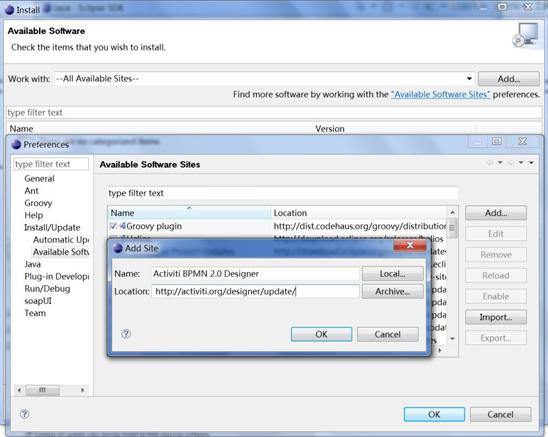Select General in the Preferences tree
Viewport: 548px width, 437px height.
tap(39, 179)
